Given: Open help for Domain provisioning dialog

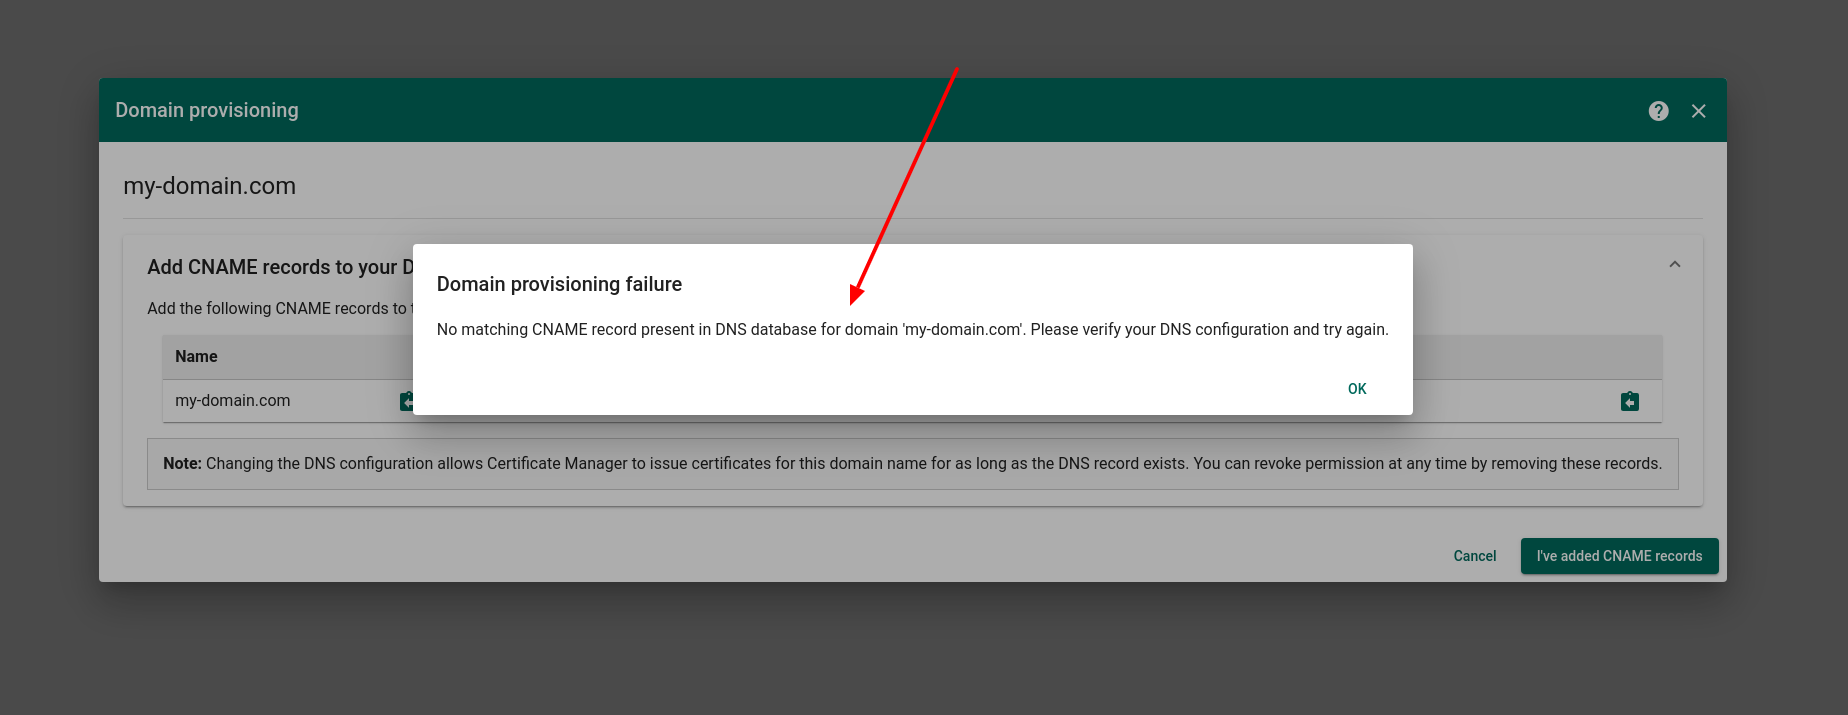Looking at the screenshot, I should tap(1658, 111).
